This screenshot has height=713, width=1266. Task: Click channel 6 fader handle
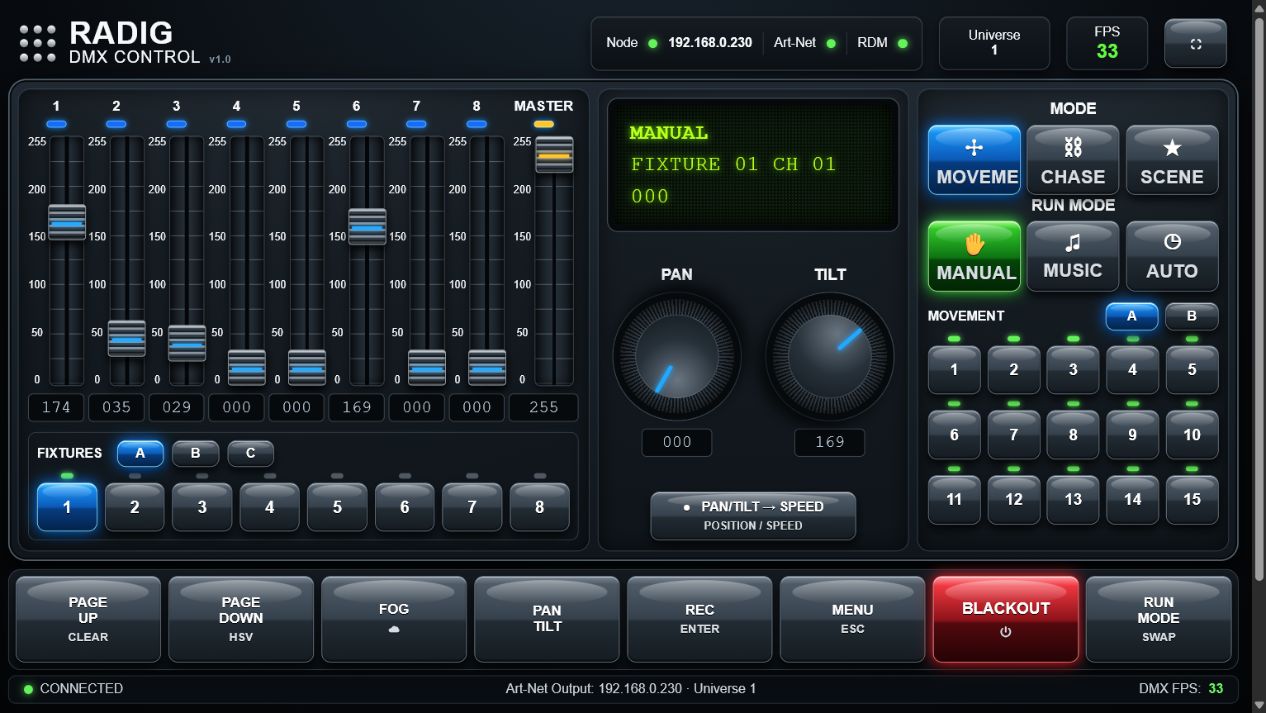(367, 227)
